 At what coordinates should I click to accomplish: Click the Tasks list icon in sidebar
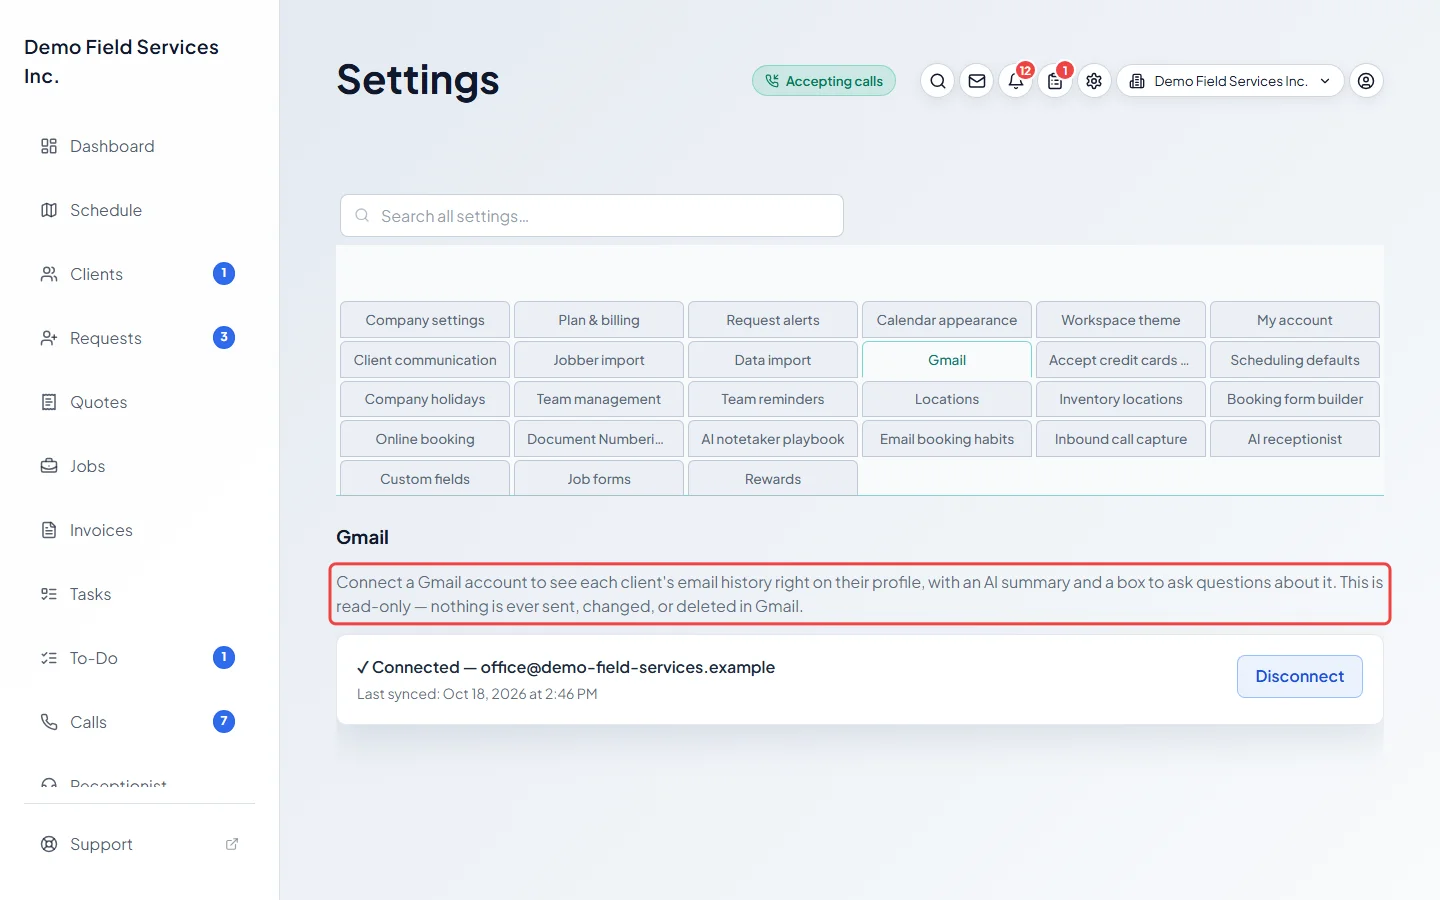pos(49,594)
